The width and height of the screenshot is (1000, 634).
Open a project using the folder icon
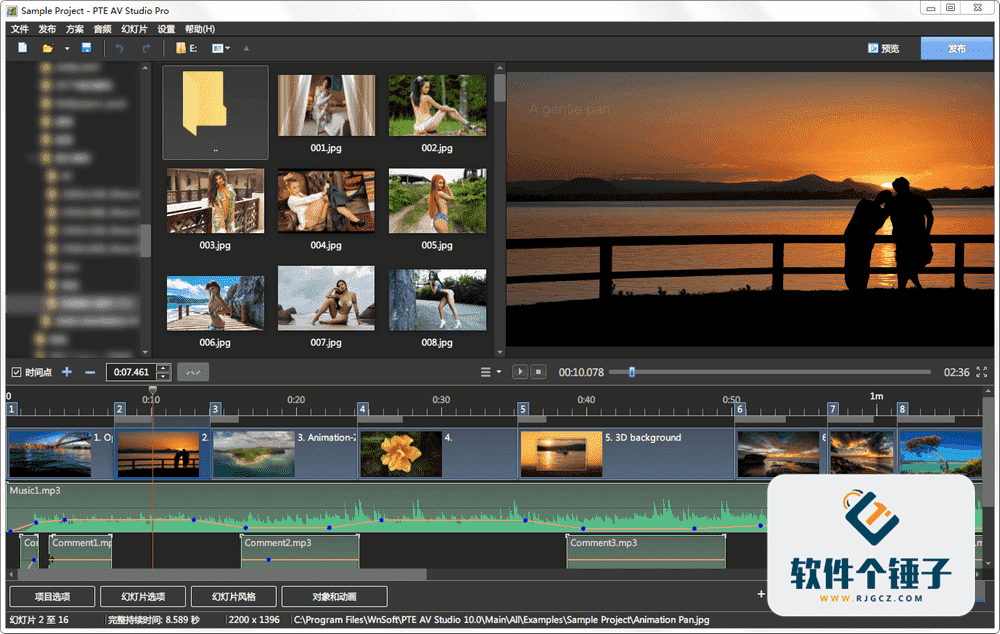[47, 47]
